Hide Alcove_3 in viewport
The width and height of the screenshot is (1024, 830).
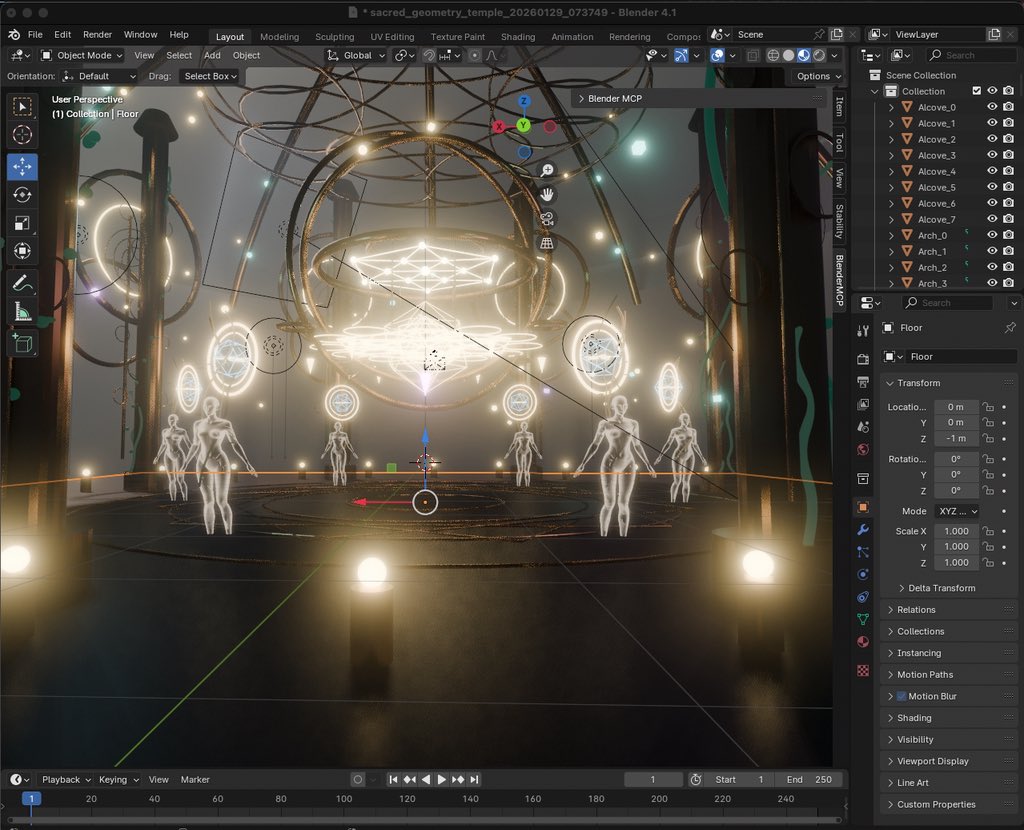click(992, 155)
